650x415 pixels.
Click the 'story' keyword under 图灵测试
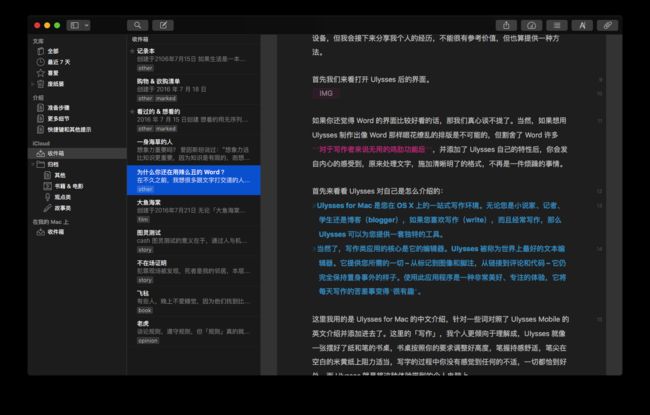[x=145, y=250]
